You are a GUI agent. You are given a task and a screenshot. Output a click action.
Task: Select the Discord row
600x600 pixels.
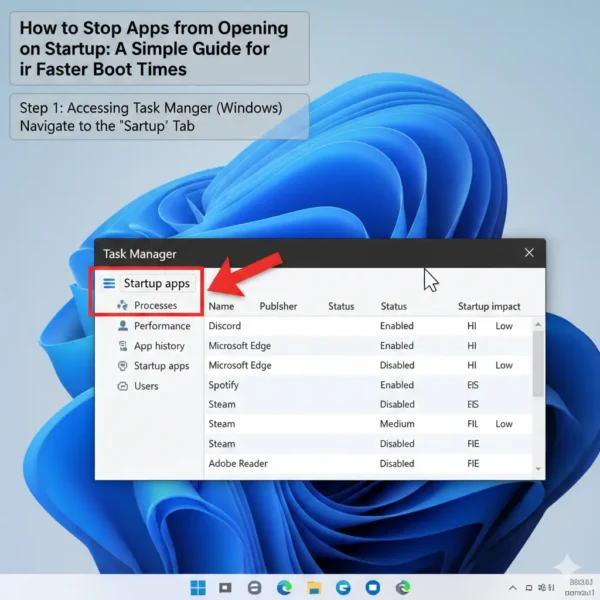[x=368, y=326]
